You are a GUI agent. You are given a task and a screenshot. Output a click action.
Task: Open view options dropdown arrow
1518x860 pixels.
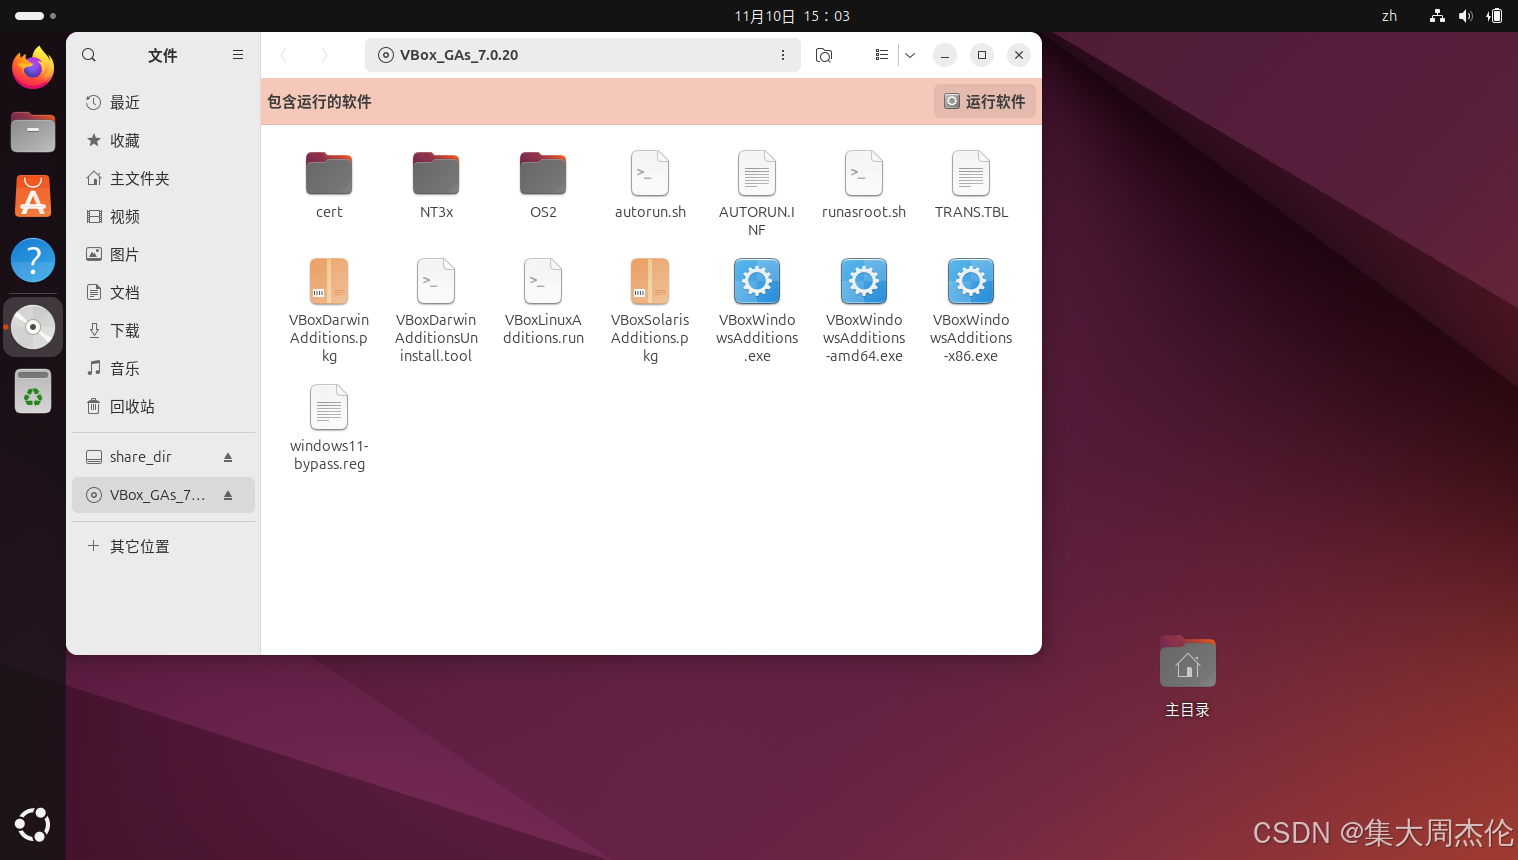pos(910,55)
